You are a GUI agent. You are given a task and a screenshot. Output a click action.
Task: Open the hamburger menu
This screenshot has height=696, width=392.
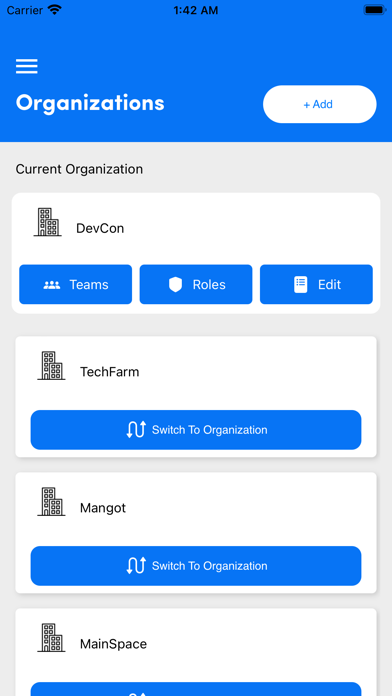27,67
